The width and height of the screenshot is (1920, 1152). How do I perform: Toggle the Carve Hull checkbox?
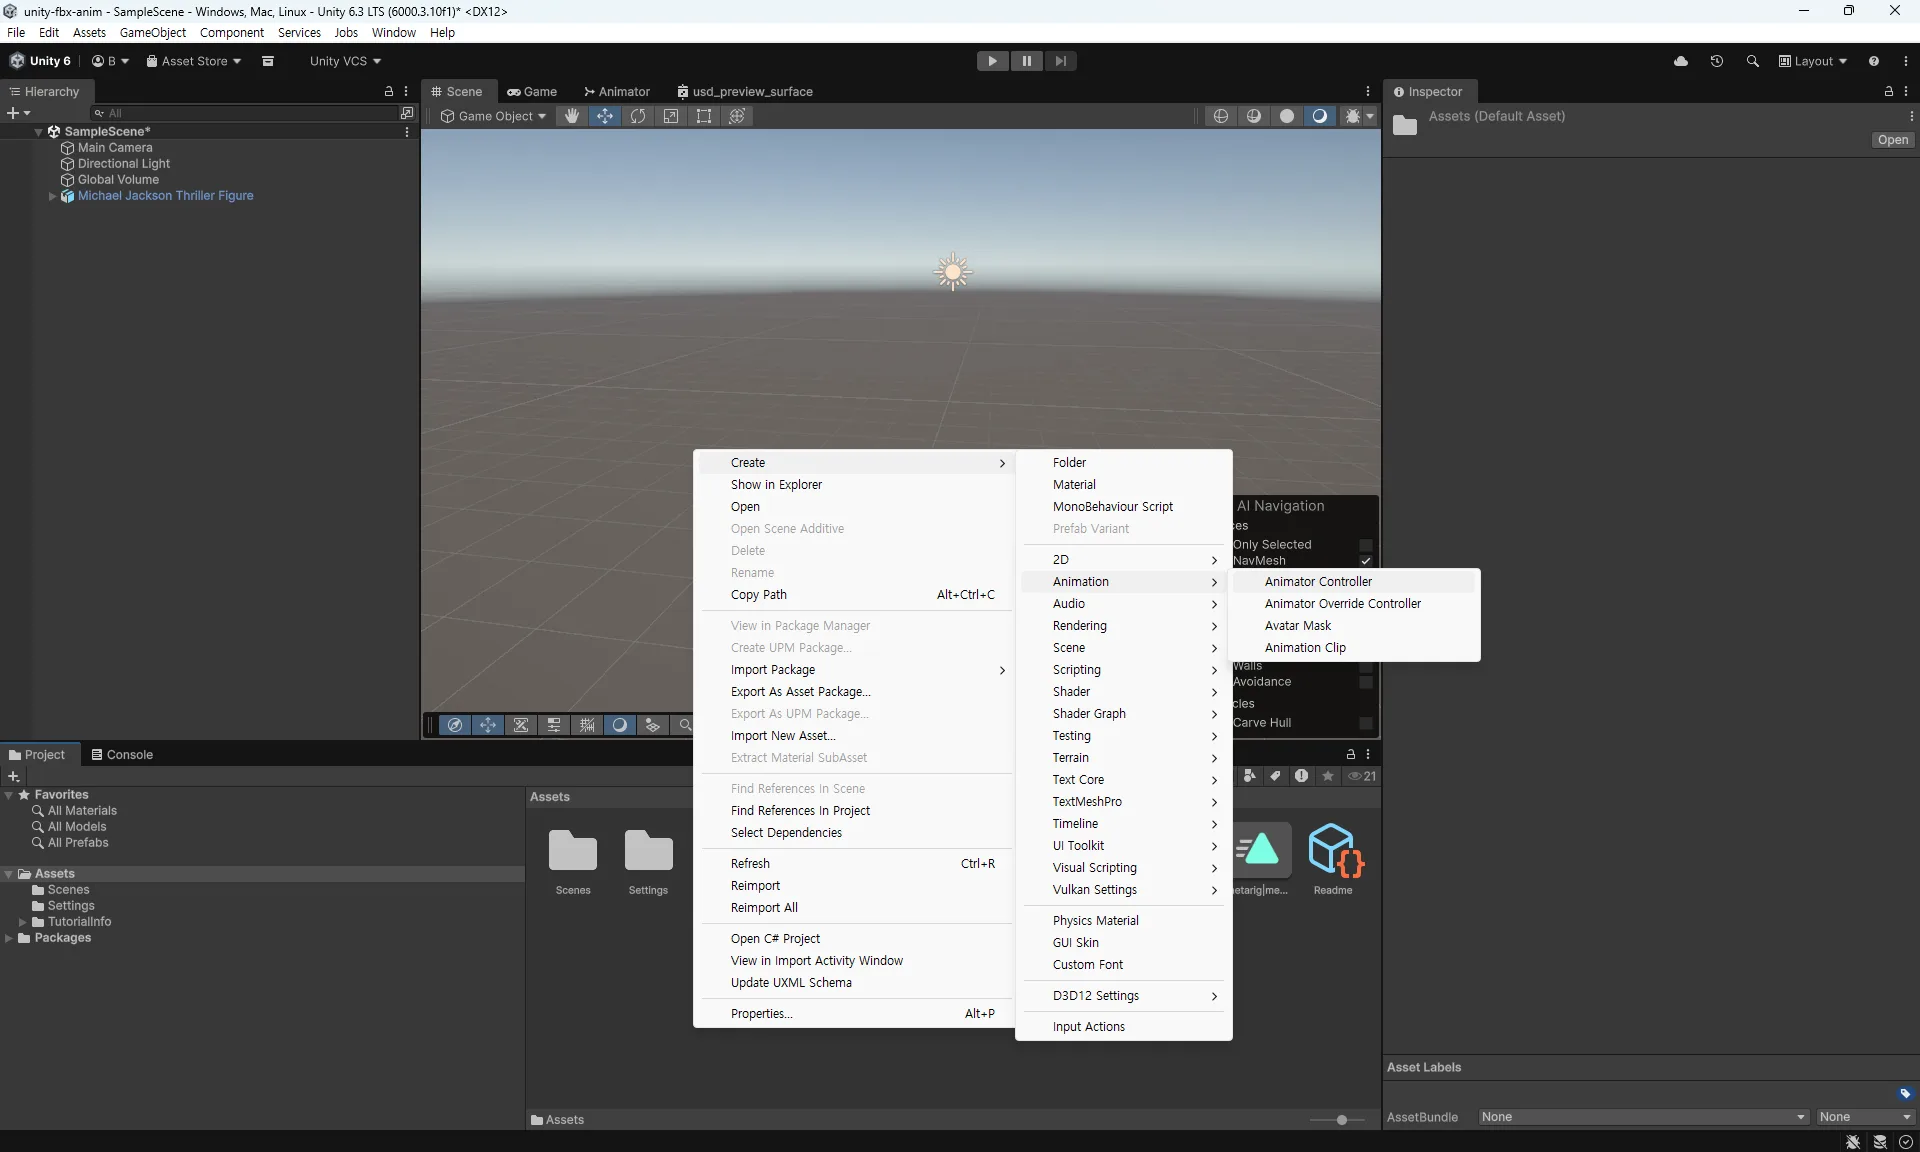pos(1366,723)
